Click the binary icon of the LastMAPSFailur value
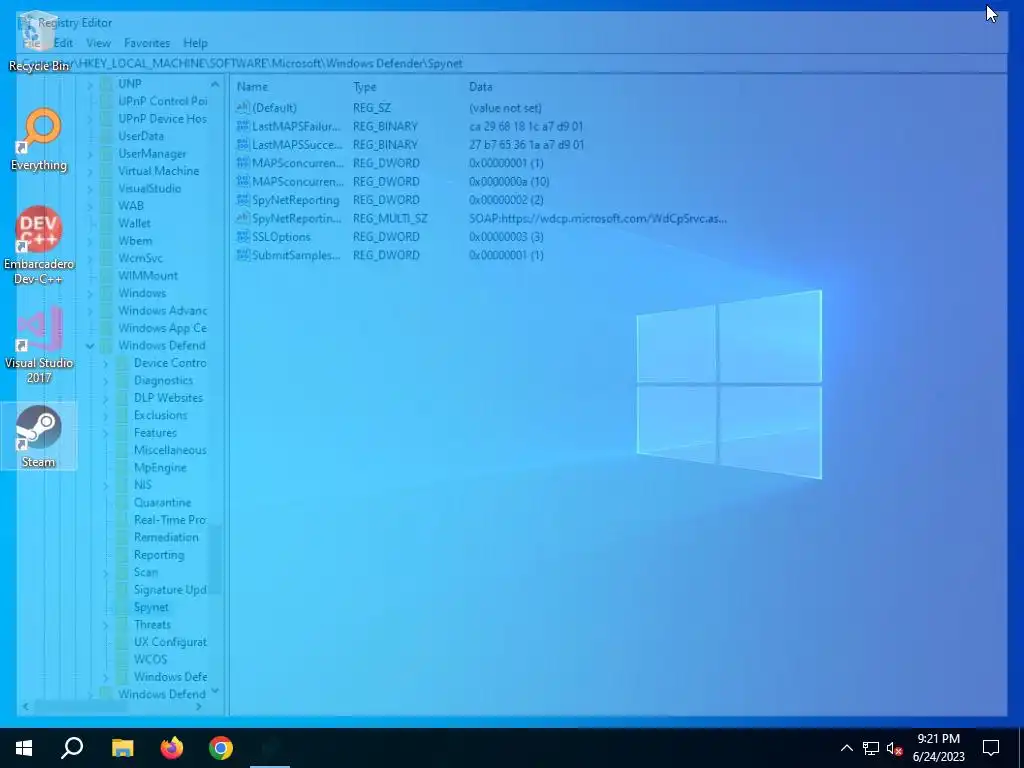1024x768 pixels. pos(243,126)
